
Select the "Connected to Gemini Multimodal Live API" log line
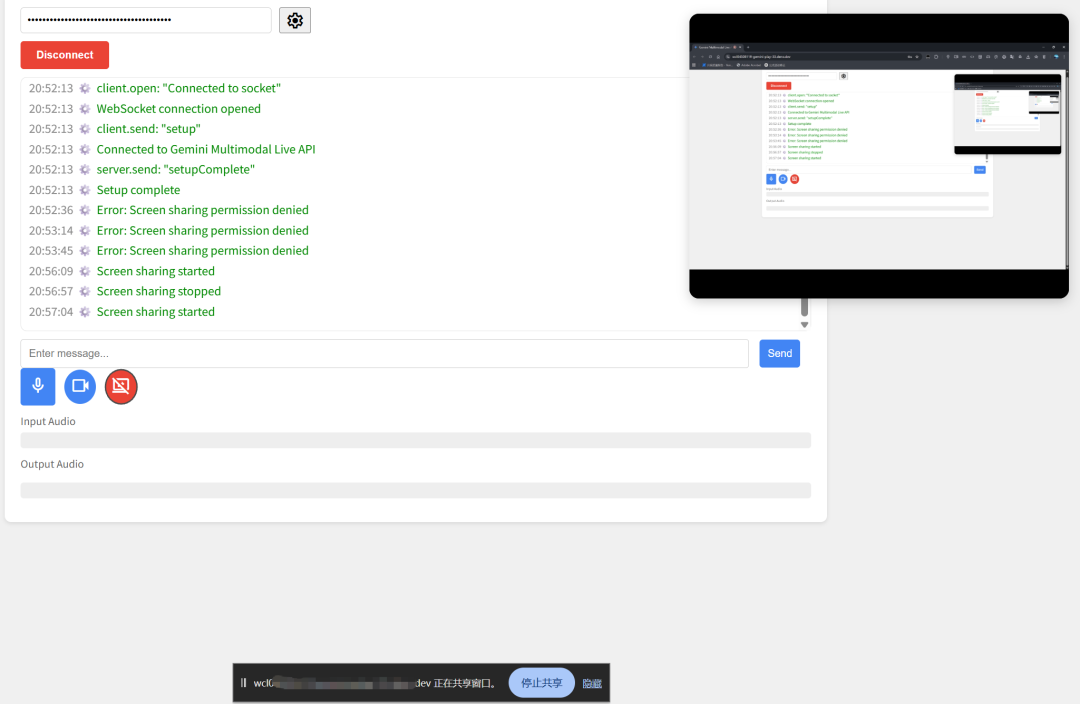pyautogui.click(x=206, y=149)
